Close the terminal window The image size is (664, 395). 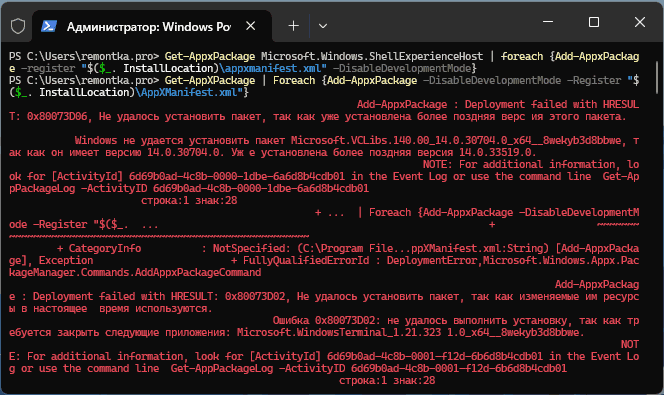click(x=639, y=22)
